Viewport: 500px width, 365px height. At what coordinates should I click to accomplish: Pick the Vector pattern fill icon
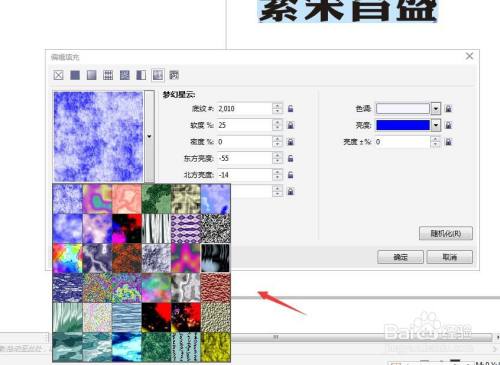click(x=108, y=75)
